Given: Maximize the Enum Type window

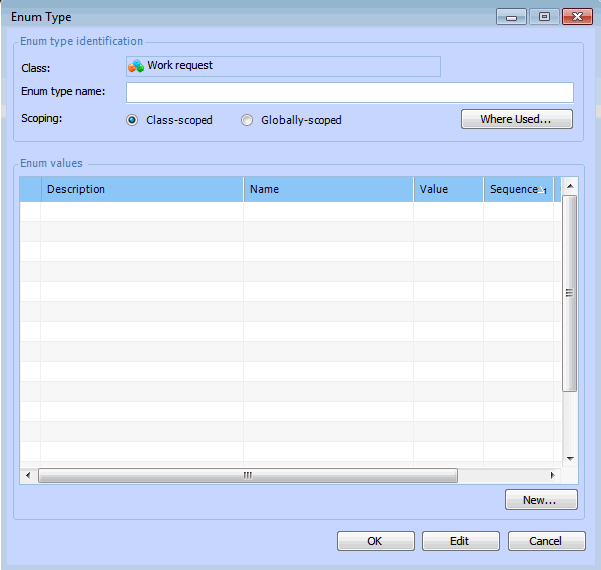Looking at the screenshot, I should (544, 17).
